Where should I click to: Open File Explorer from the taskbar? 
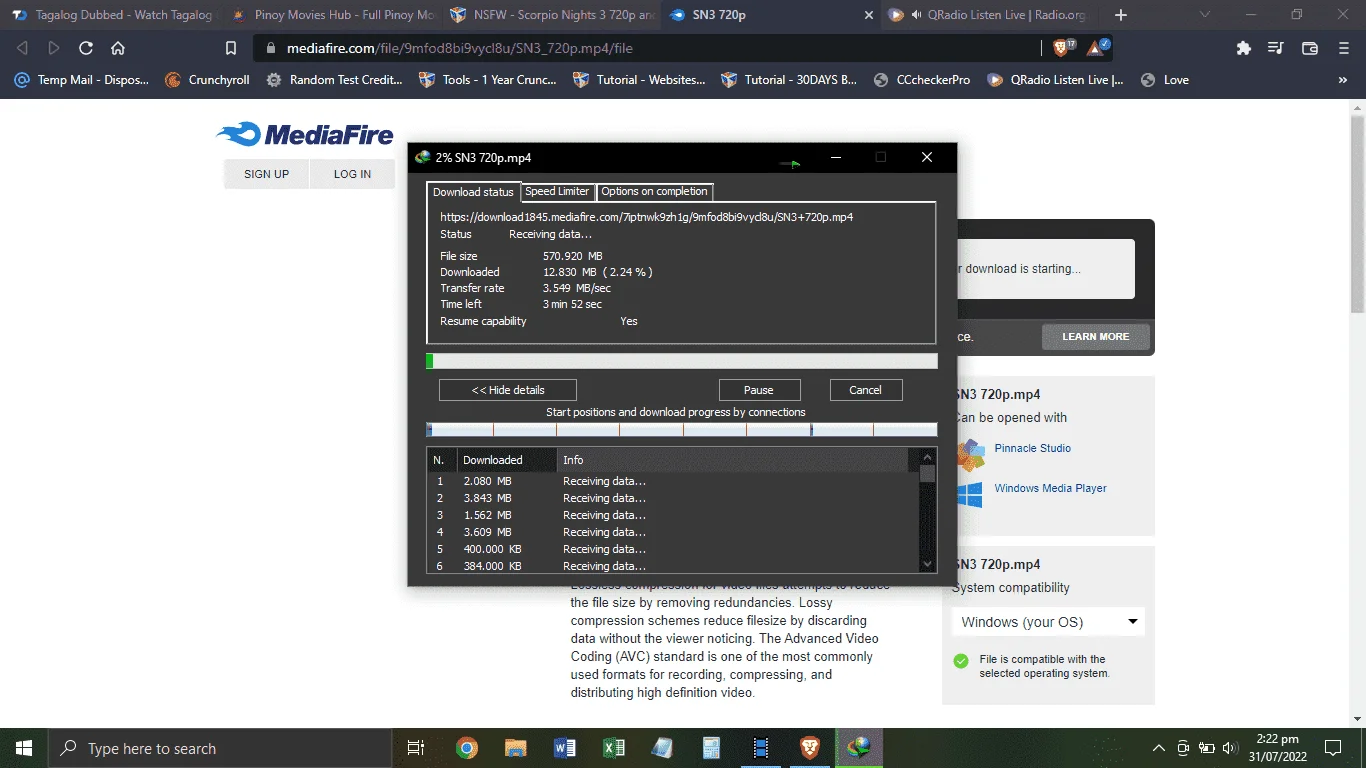click(x=516, y=748)
